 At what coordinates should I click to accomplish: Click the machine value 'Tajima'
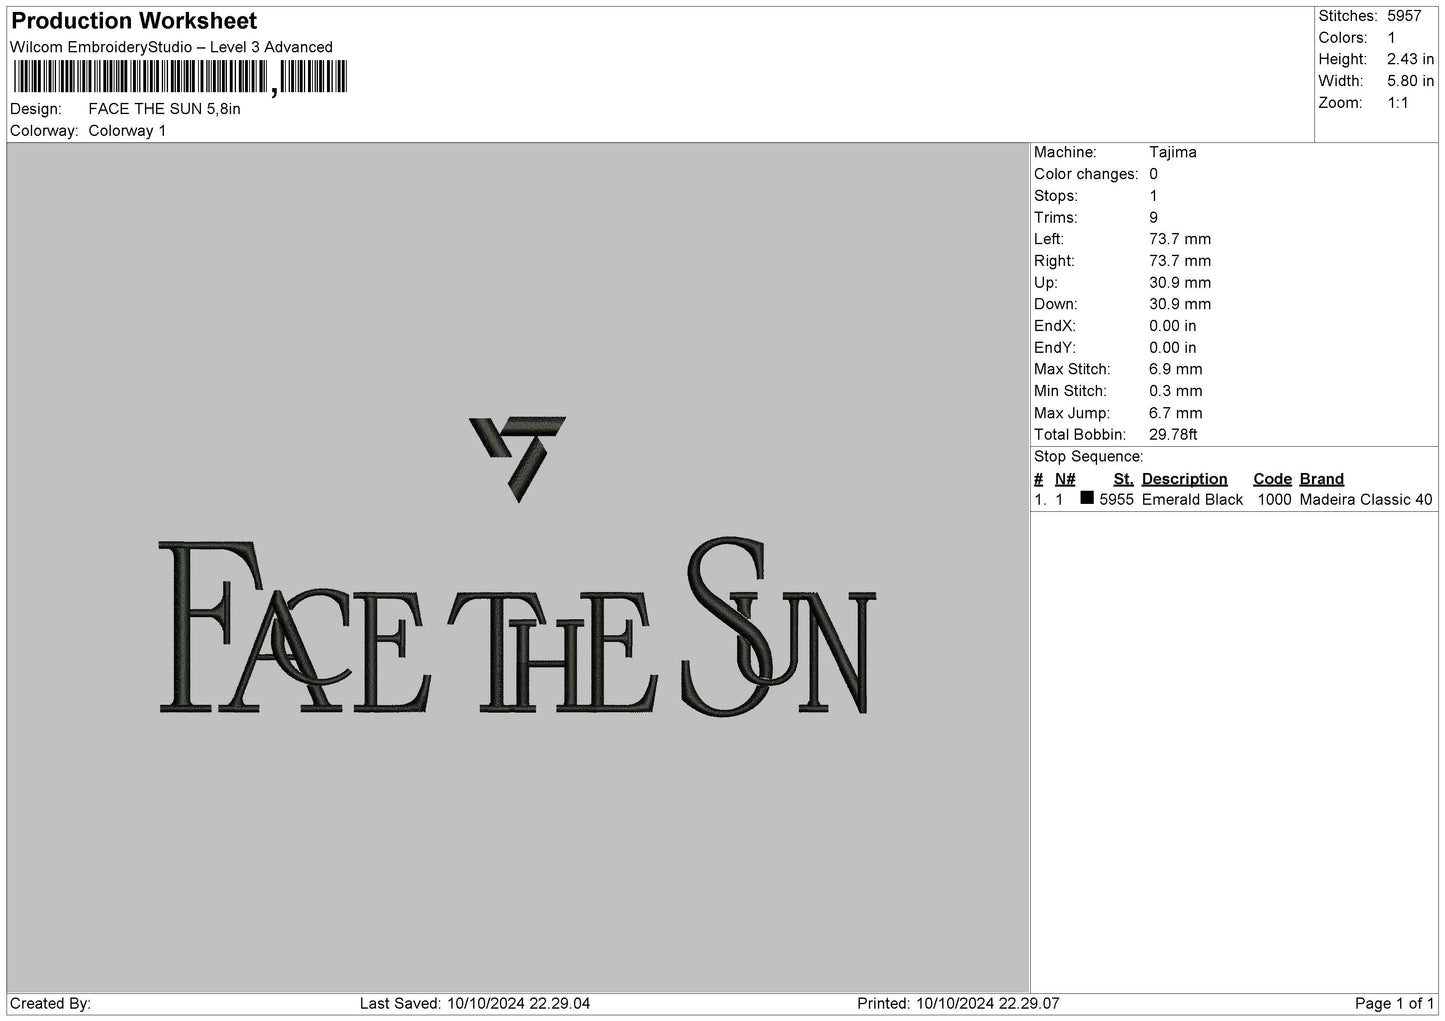pos(1173,152)
